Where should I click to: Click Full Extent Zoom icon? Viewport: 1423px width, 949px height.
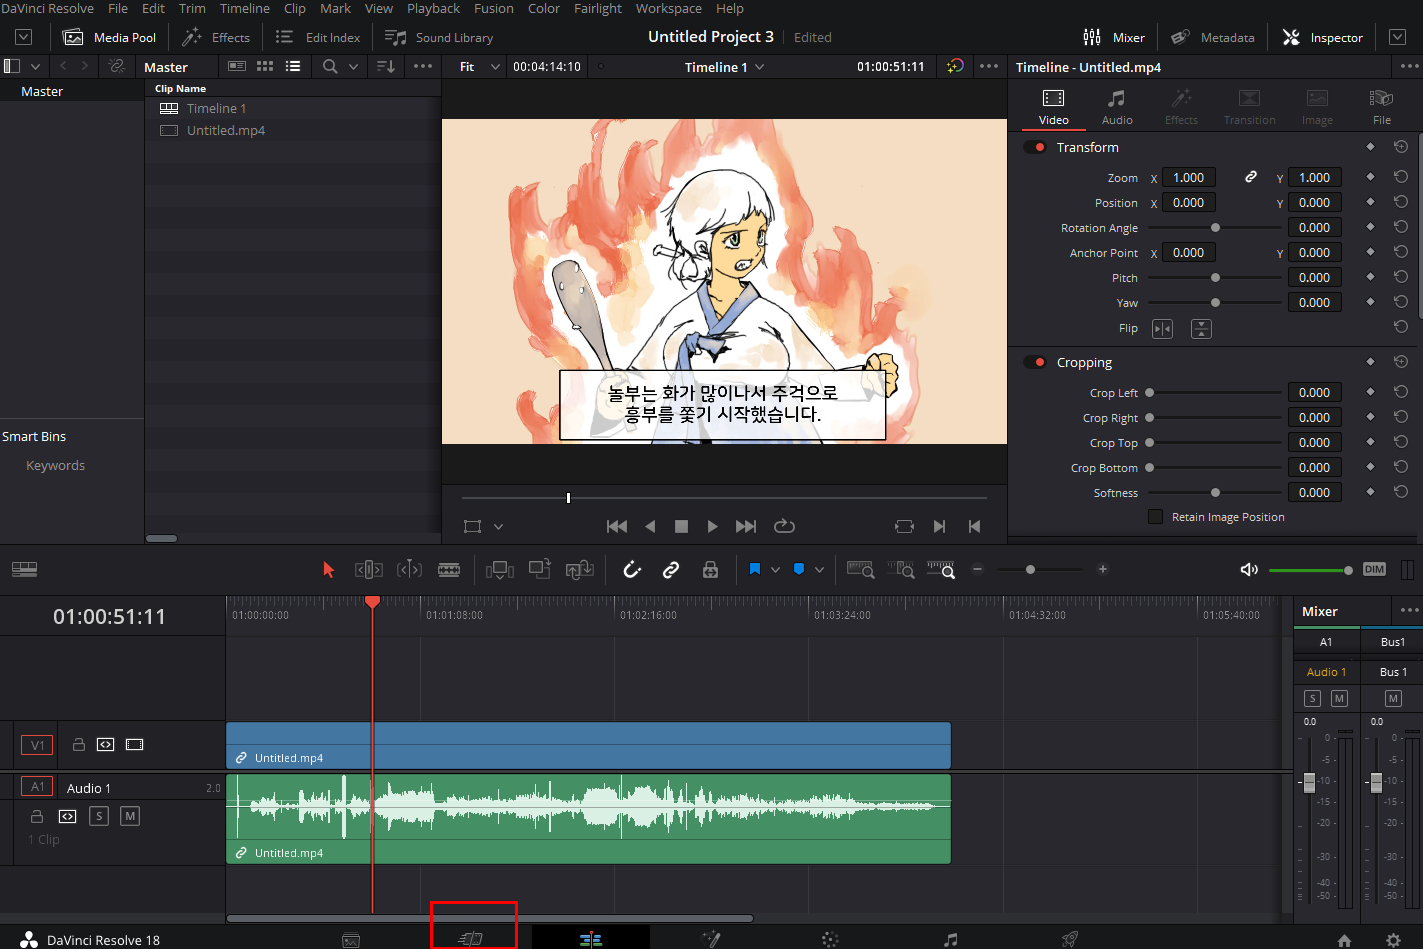coord(861,569)
